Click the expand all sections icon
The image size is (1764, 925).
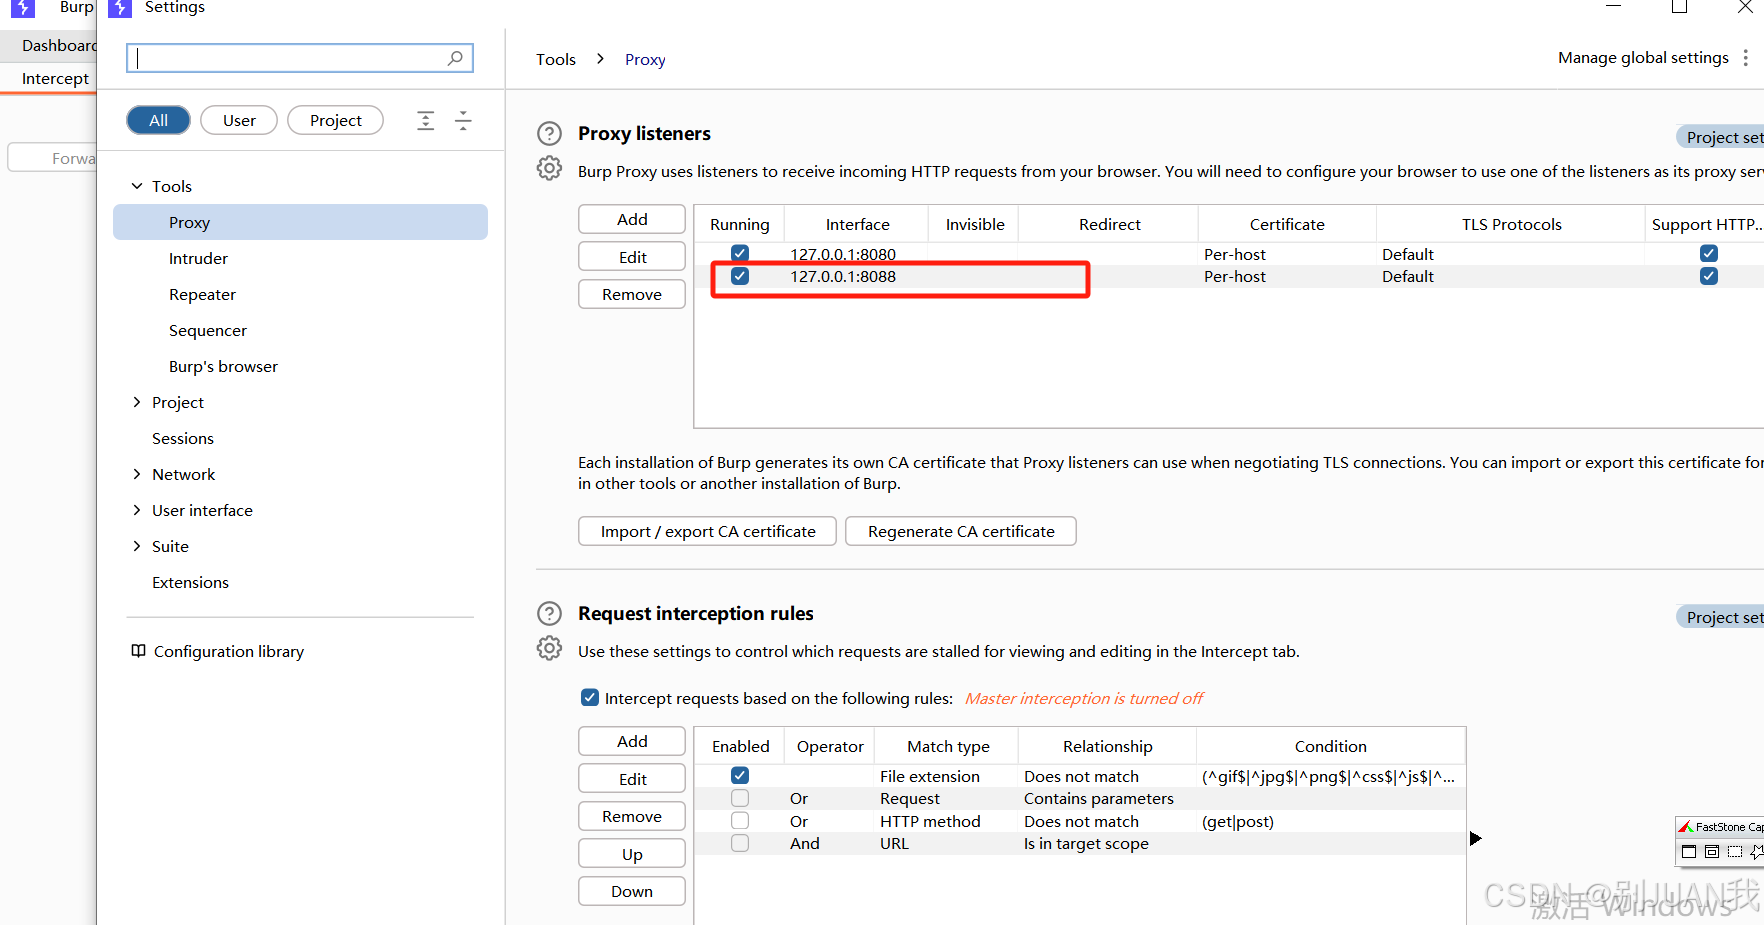pos(425,121)
